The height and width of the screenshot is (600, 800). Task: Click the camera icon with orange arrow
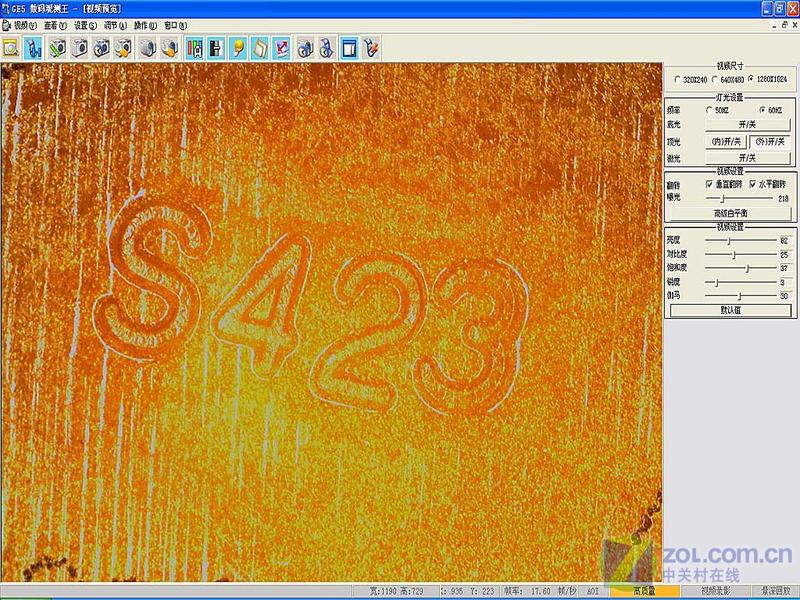(123, 48)
